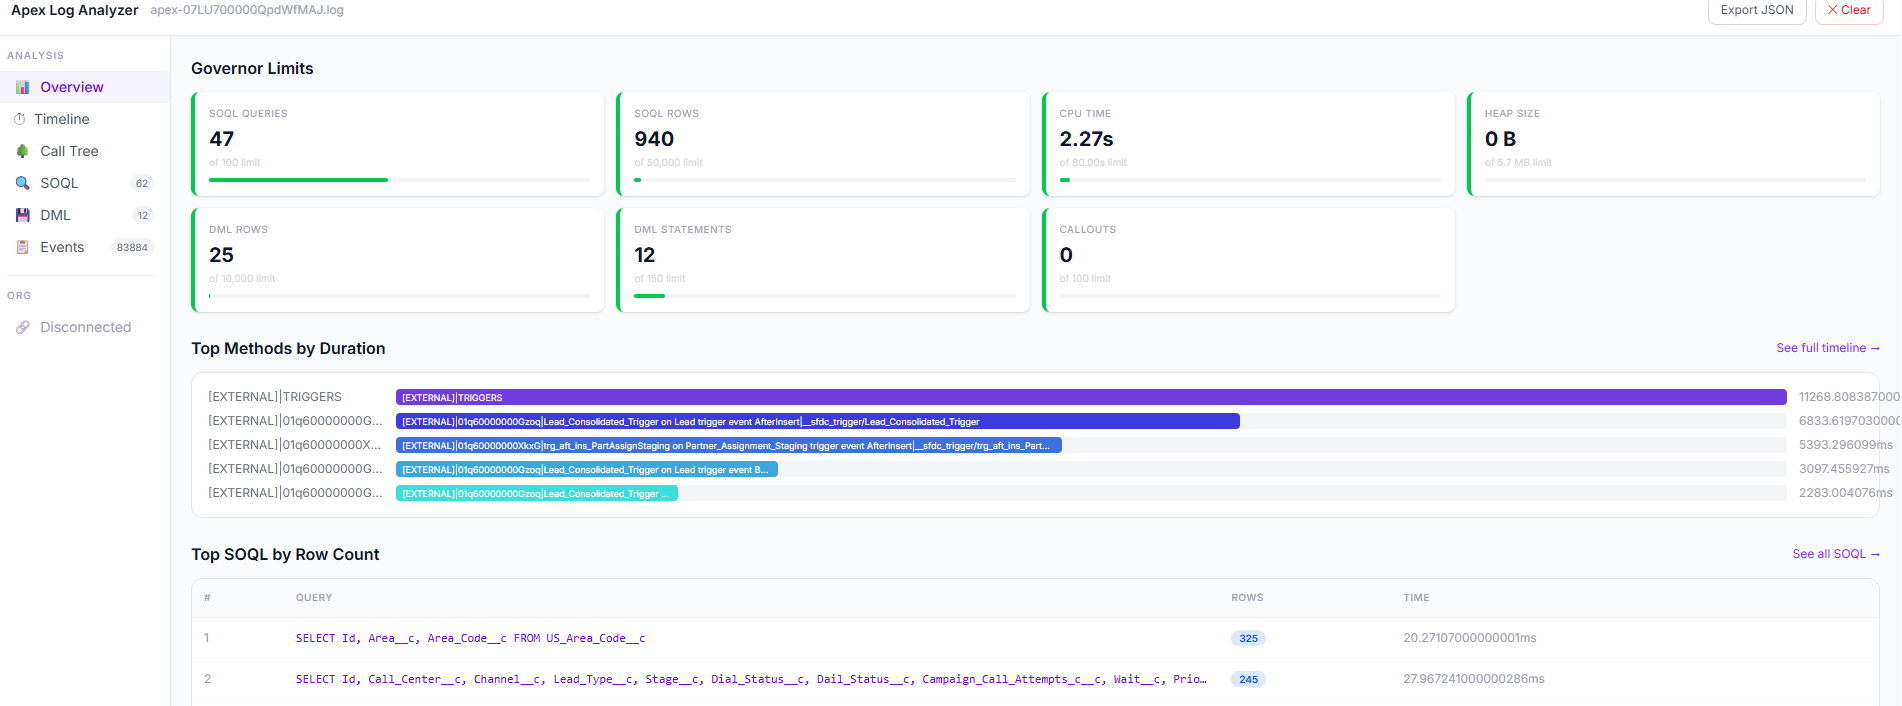Image resolution: width=1902 pixels, height=706 pixels.
Task: Click the Events clipboard icon
Action: point(22,247)
